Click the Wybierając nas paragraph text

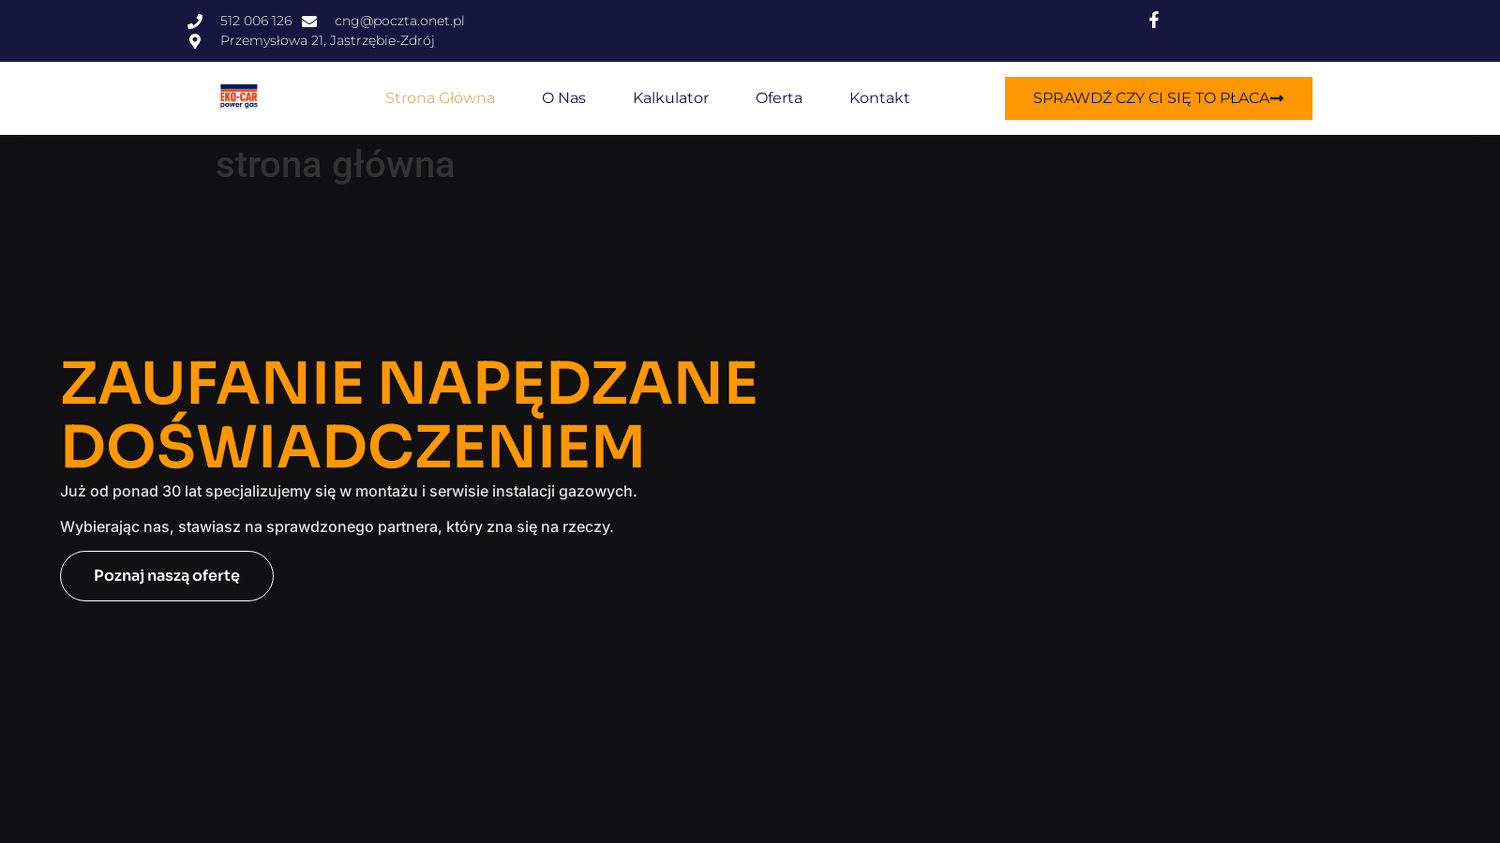pos(337,527)
